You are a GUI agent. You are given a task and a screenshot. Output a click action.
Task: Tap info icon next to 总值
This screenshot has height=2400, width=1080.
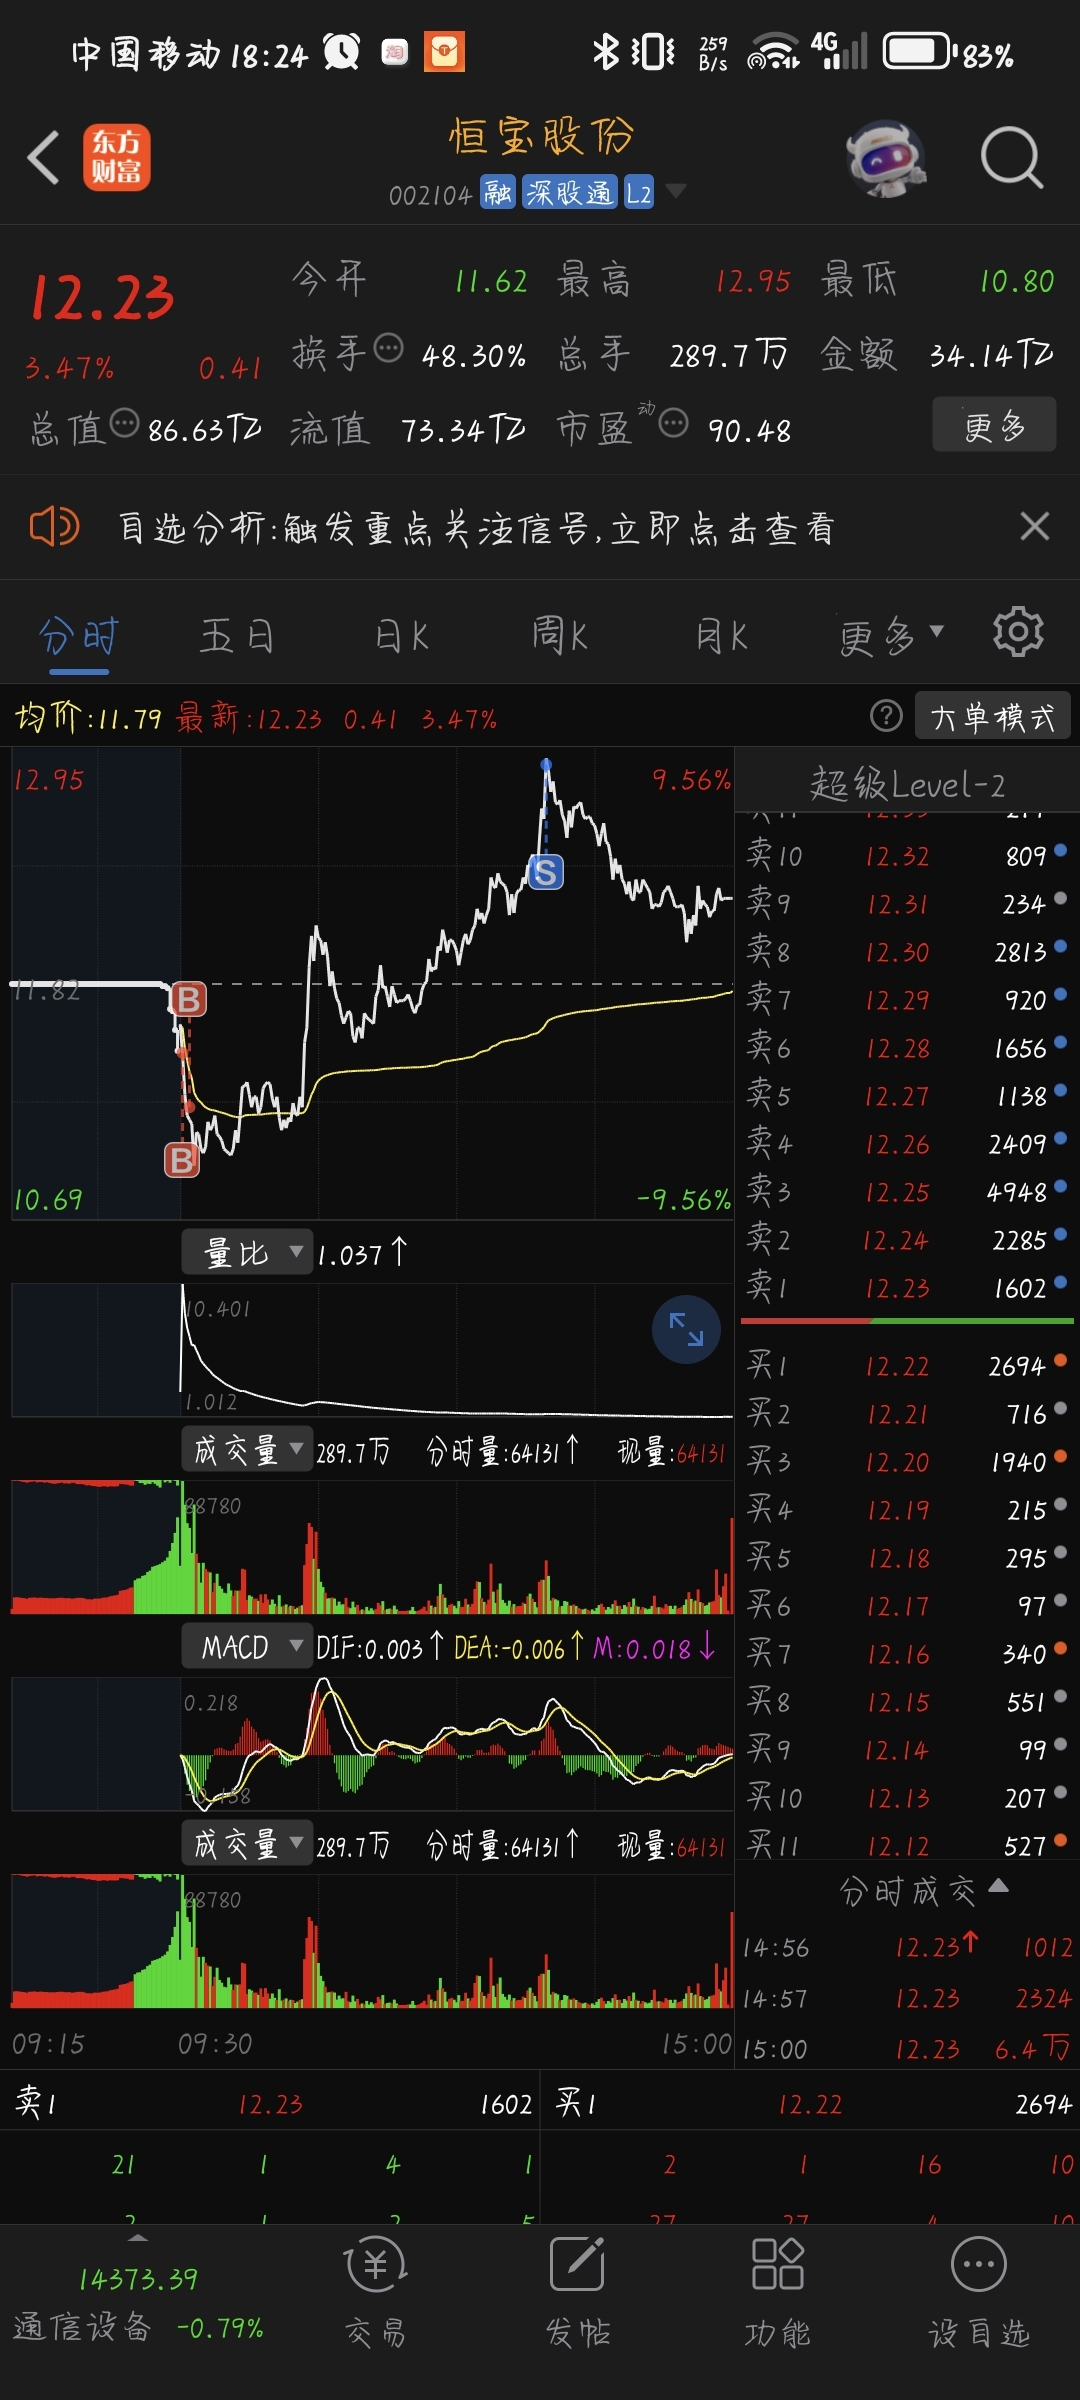point(124,423)
